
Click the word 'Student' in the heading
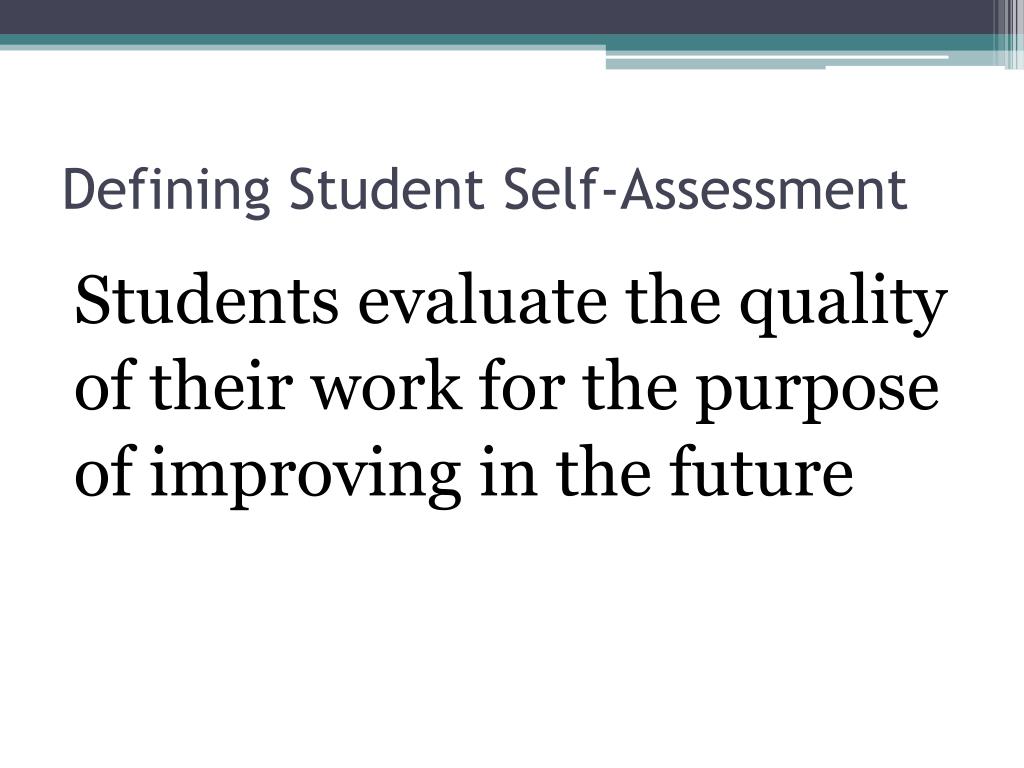(386, 189)
